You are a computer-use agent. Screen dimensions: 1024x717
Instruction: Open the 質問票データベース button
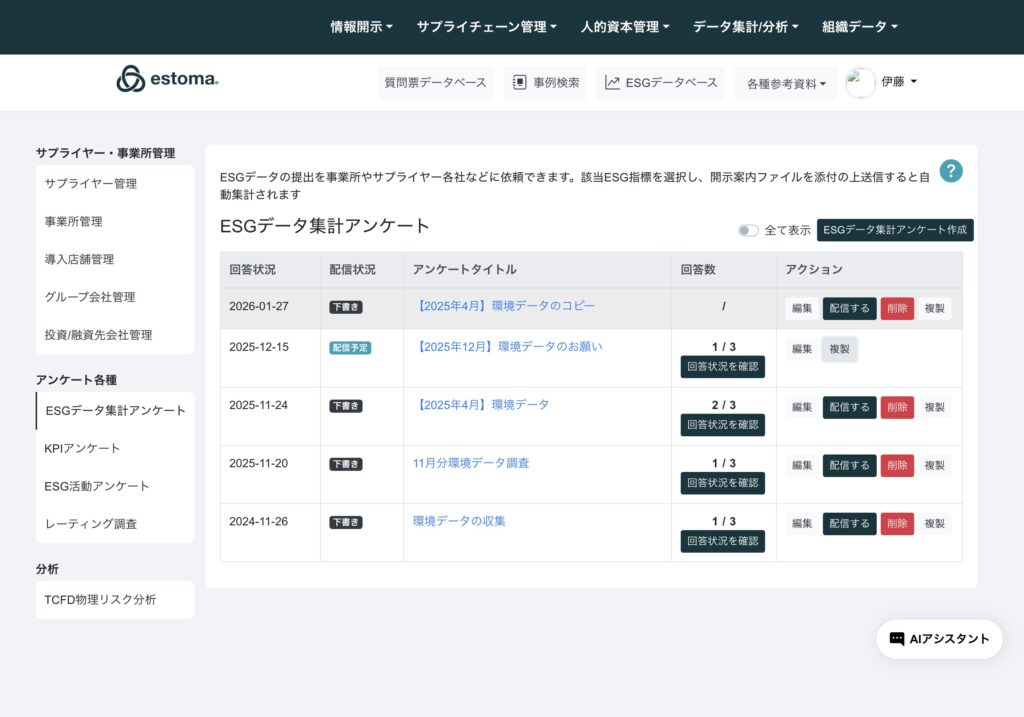[x=435, y=83]
